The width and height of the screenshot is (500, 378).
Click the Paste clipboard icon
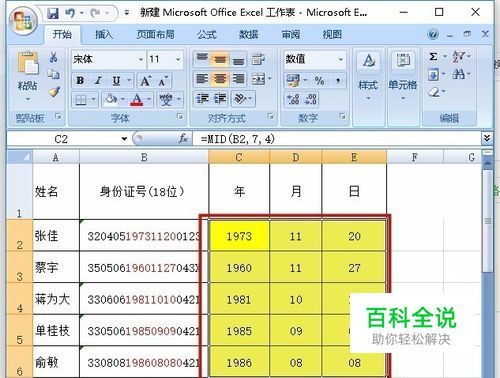pos(28,63)
